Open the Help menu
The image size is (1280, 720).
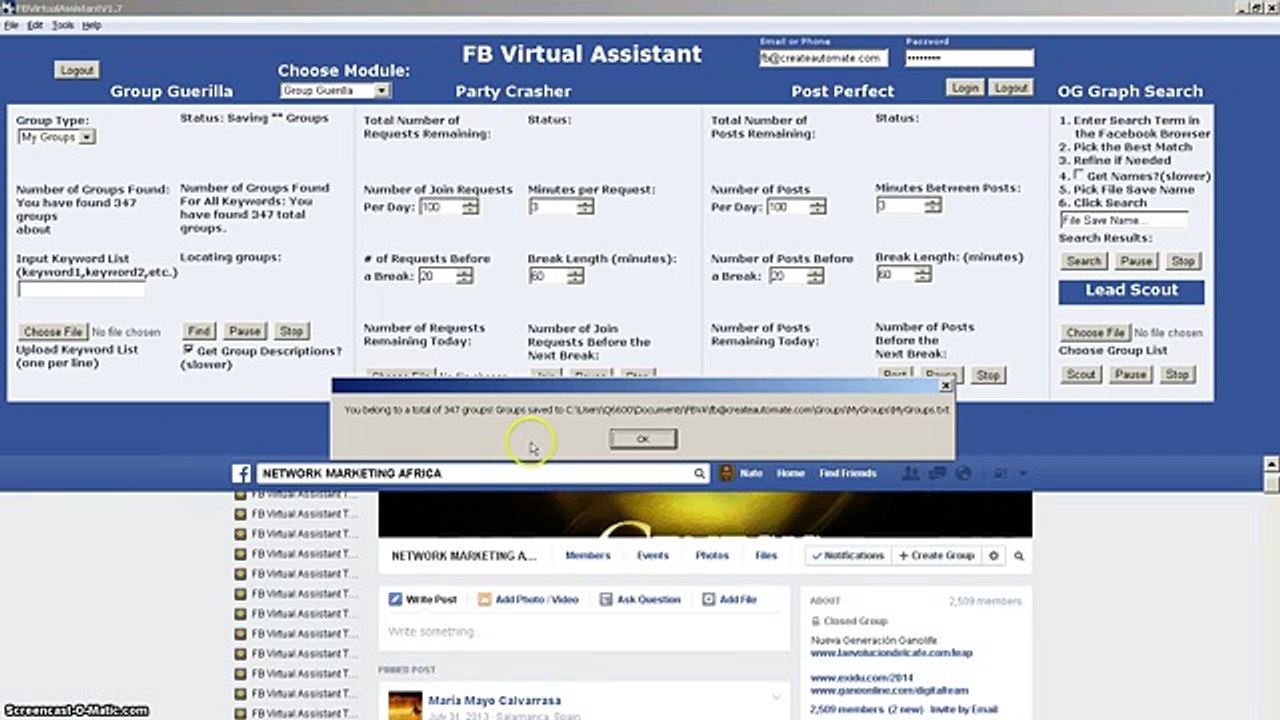(91, 25)
